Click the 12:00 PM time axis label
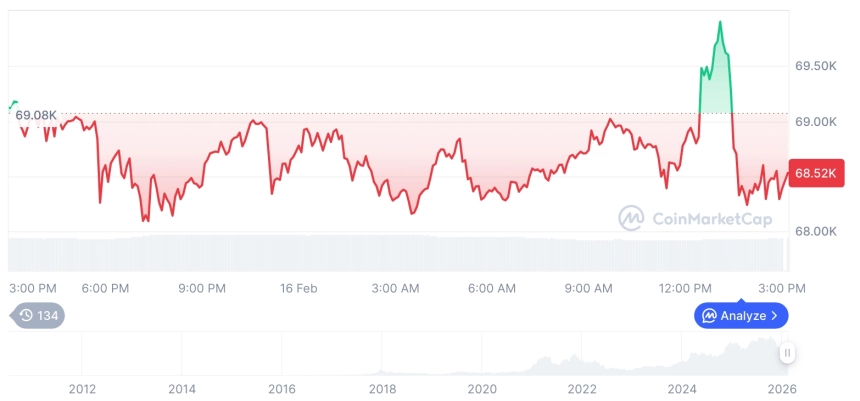The height and width of the screenshot is (401, 860). pyautogui.click(x=686, y=288)
